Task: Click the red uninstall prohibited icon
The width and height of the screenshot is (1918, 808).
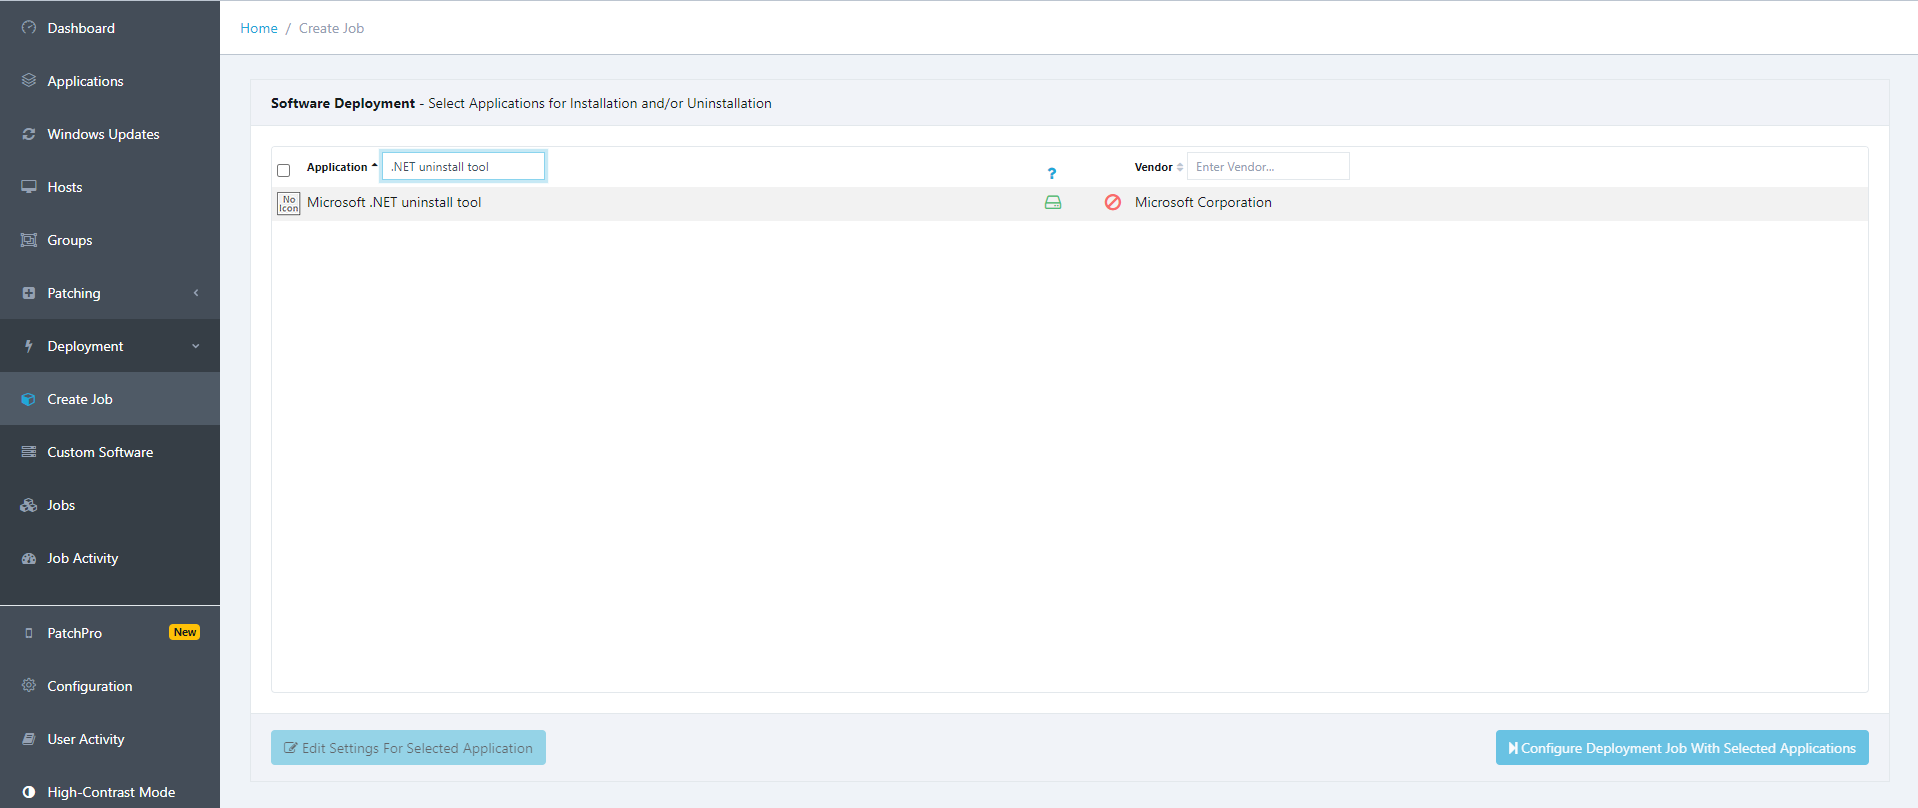Action: (x=1112, y=203)
